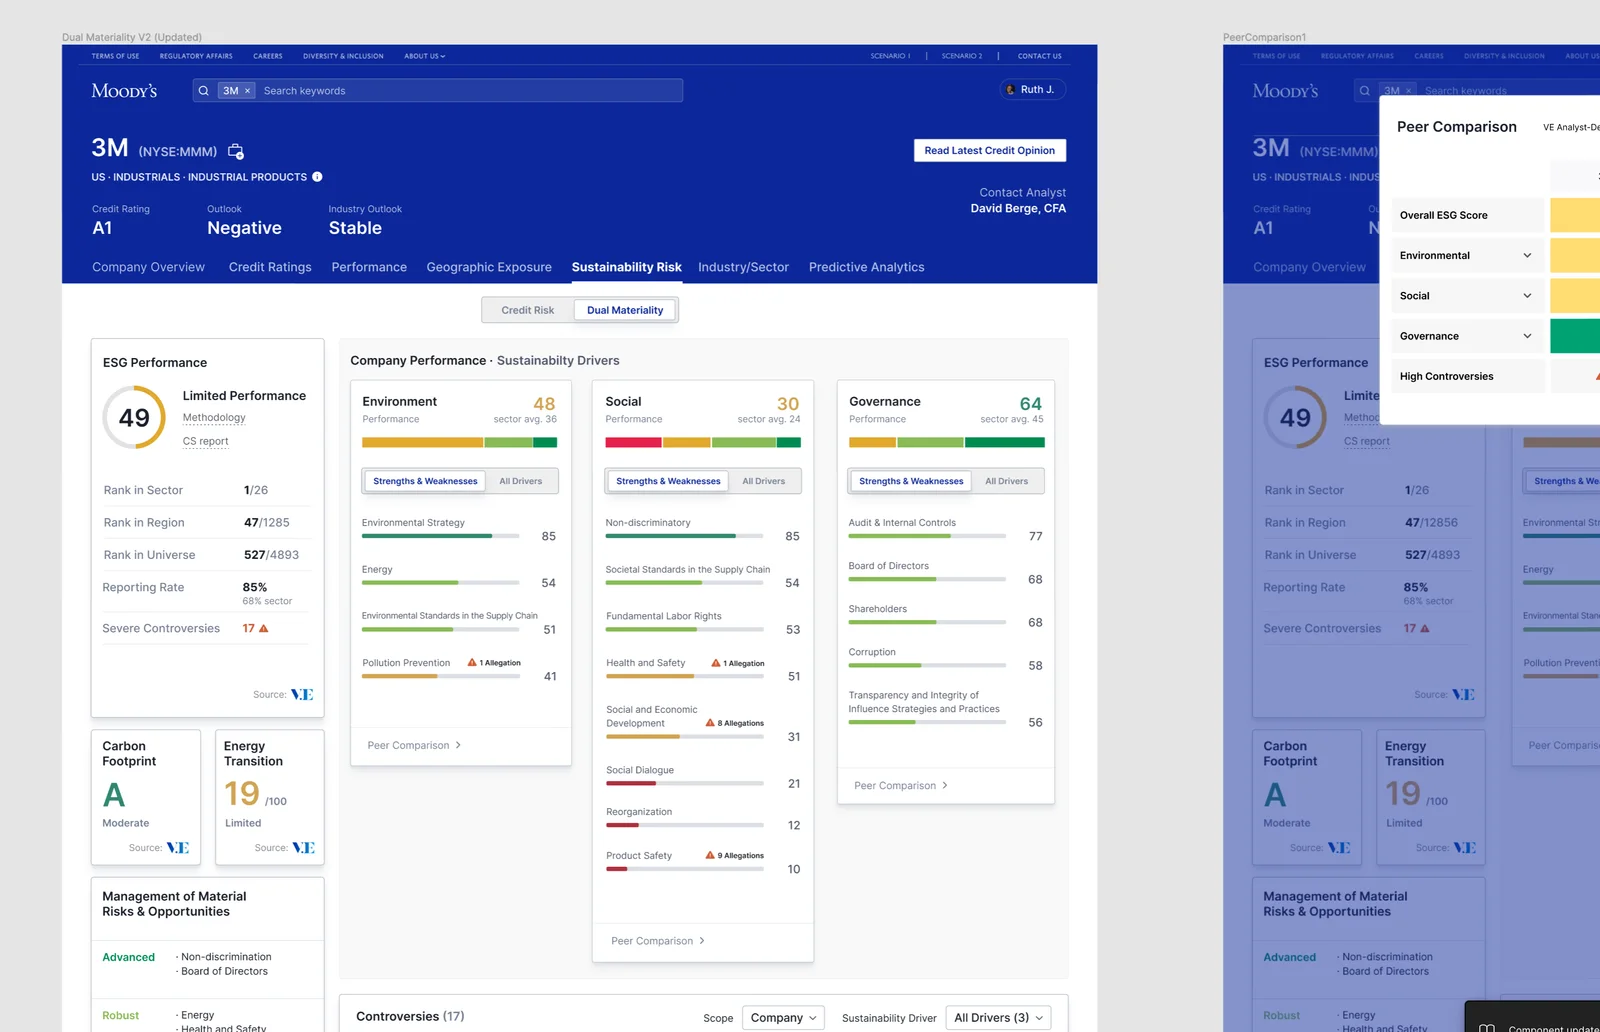
Task: Open Ruth J. user avatar
Action: pyautogui.click(x=1010, y=90)
